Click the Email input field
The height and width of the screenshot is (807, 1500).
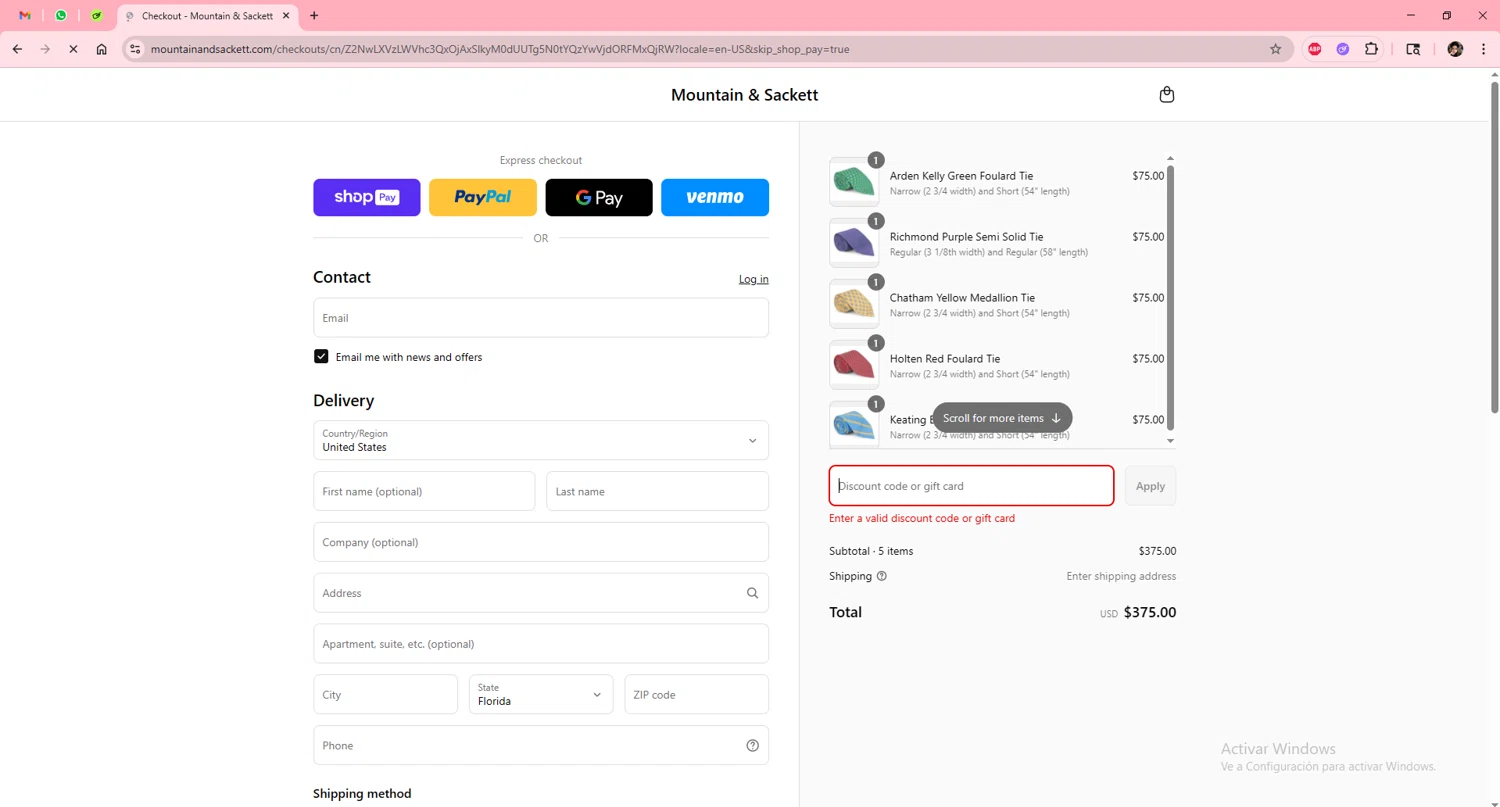point(541,318)
